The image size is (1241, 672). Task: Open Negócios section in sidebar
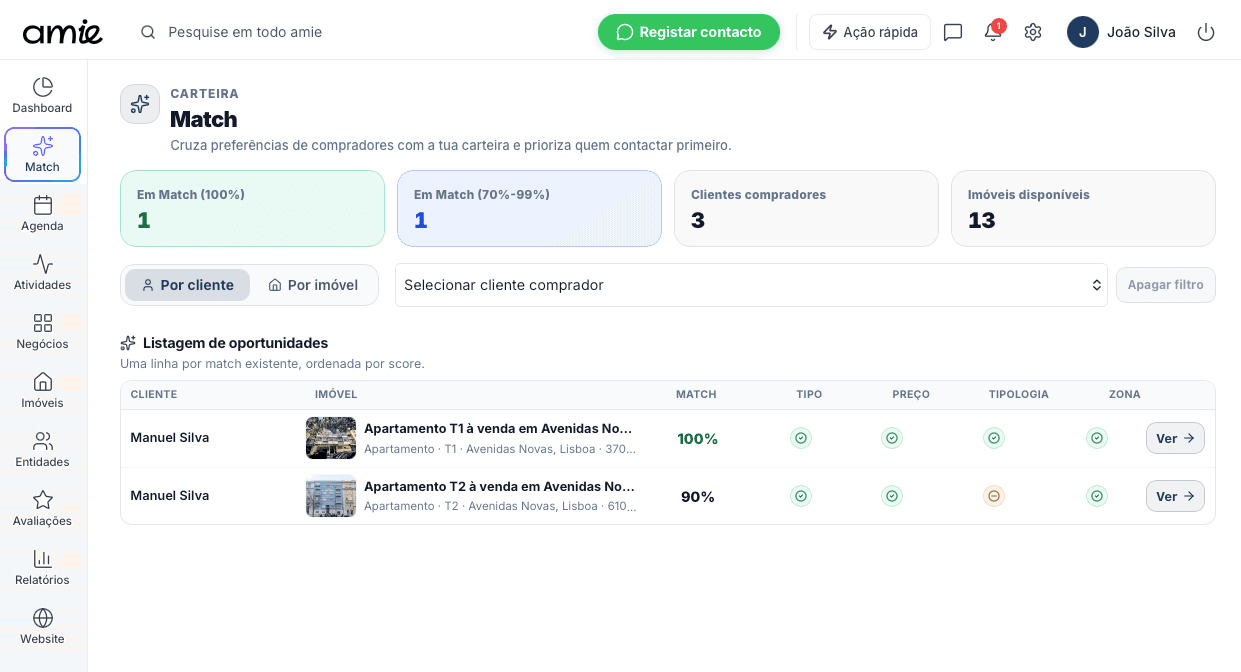(x=42, y=332)
